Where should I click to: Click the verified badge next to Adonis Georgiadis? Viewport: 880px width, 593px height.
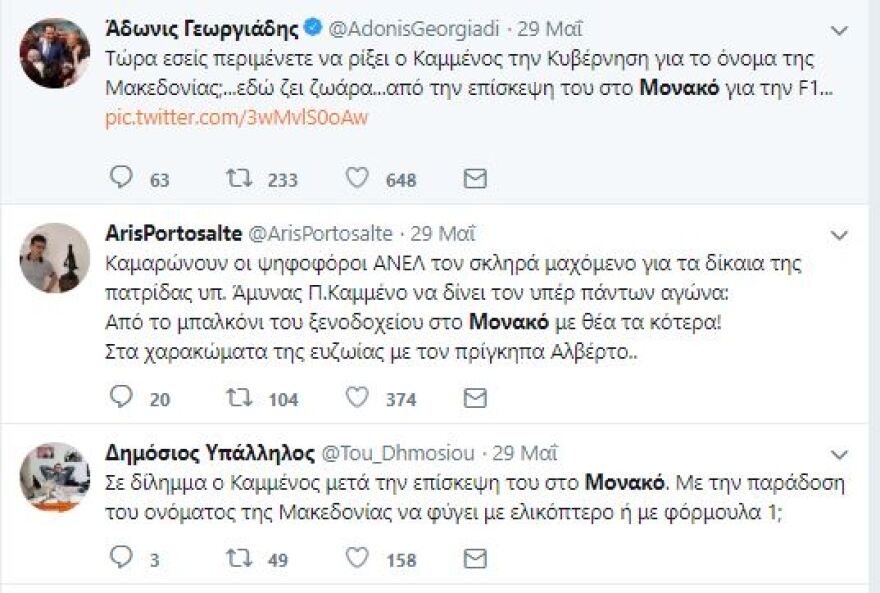[x=311, y=28]
